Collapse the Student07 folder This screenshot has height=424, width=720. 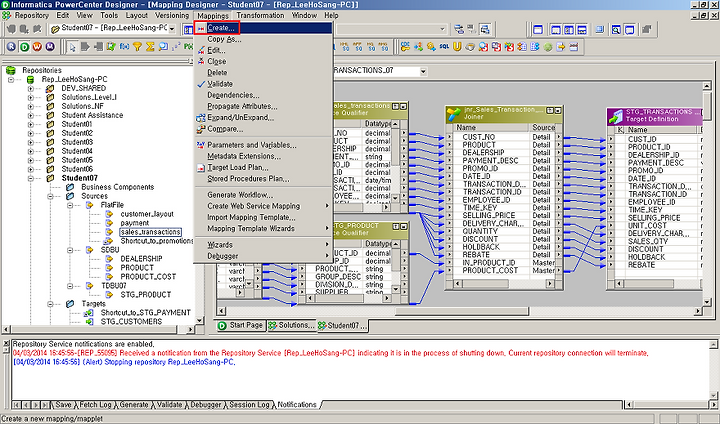point(30,178)
